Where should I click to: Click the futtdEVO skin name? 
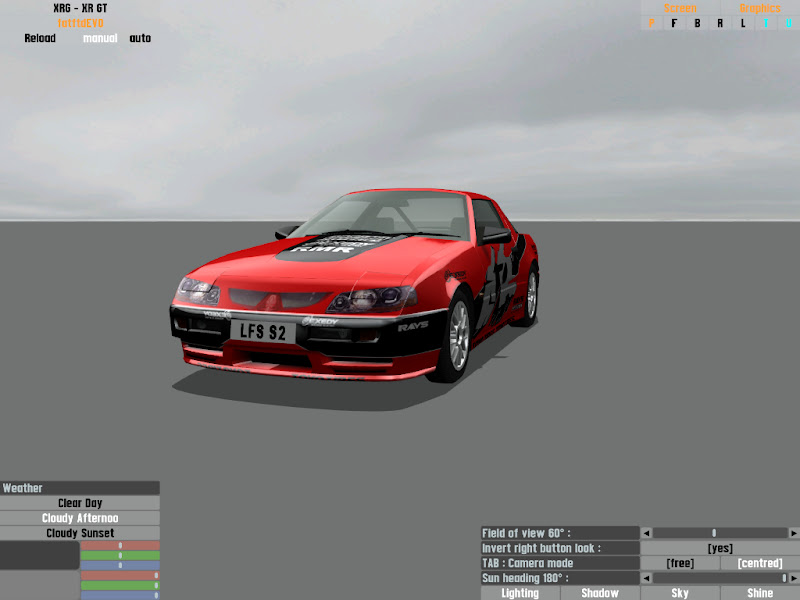[80, 23]
